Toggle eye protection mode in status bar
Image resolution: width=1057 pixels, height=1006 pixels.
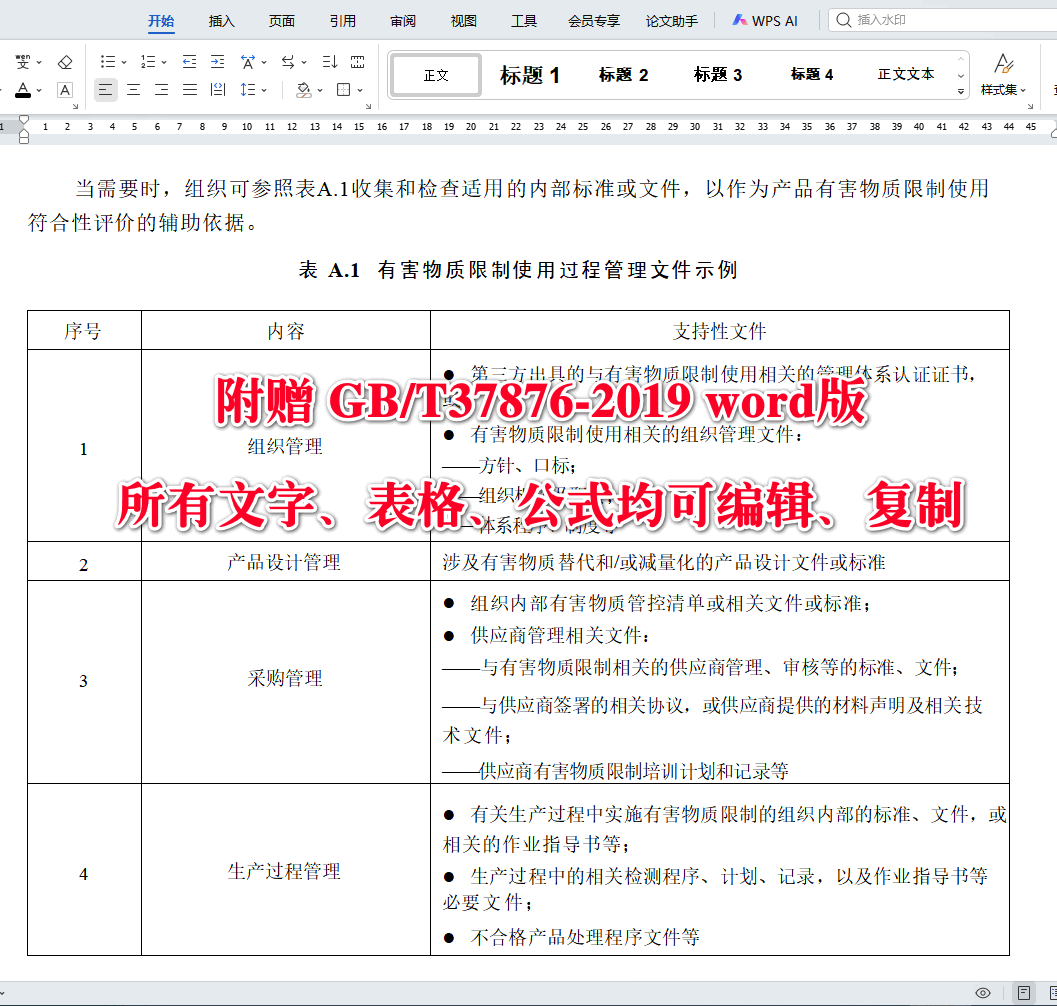pyautogui.click(x=983, y=993)
